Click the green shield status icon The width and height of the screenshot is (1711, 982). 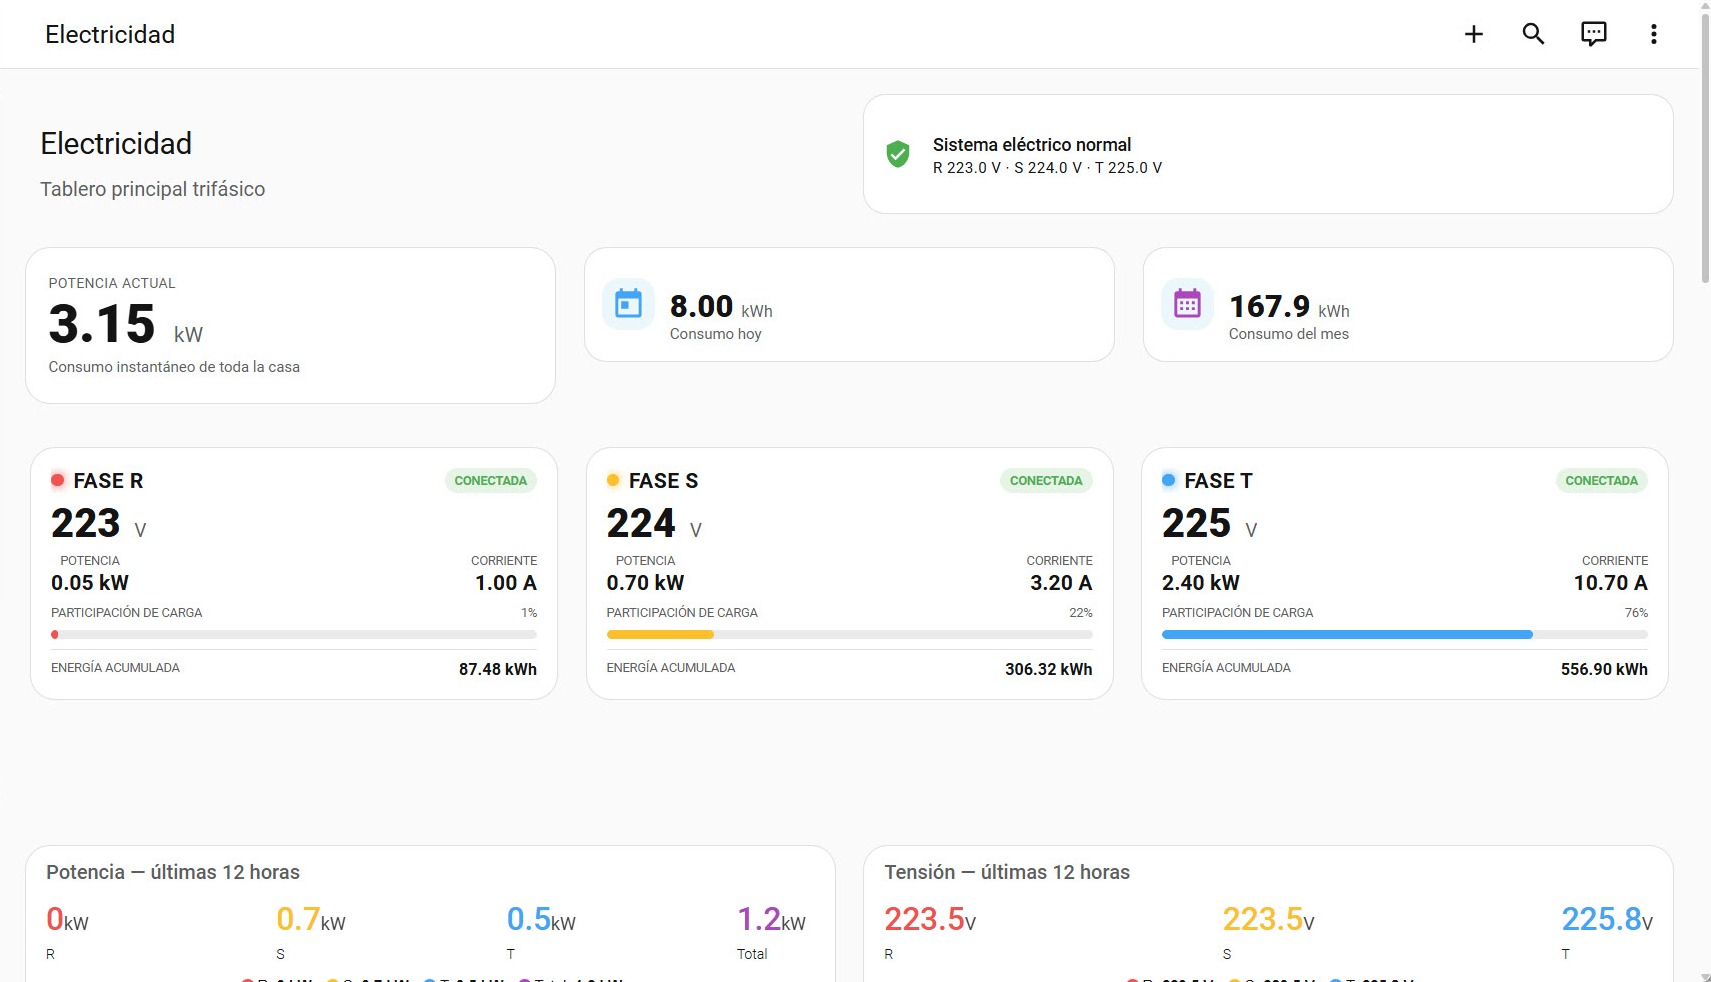click(898, 154)
